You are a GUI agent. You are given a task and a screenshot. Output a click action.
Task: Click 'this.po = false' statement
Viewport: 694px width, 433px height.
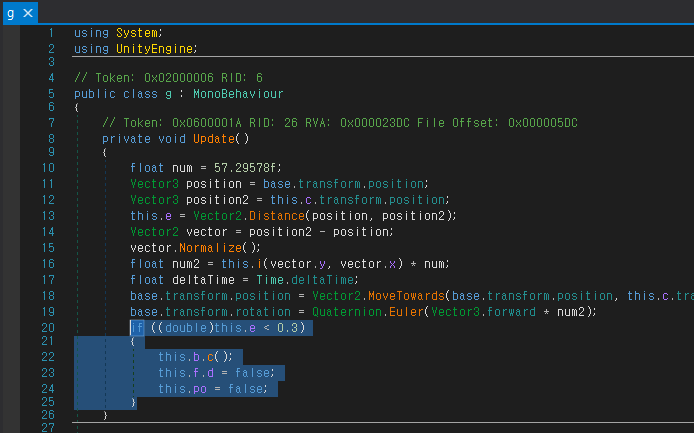213,389
